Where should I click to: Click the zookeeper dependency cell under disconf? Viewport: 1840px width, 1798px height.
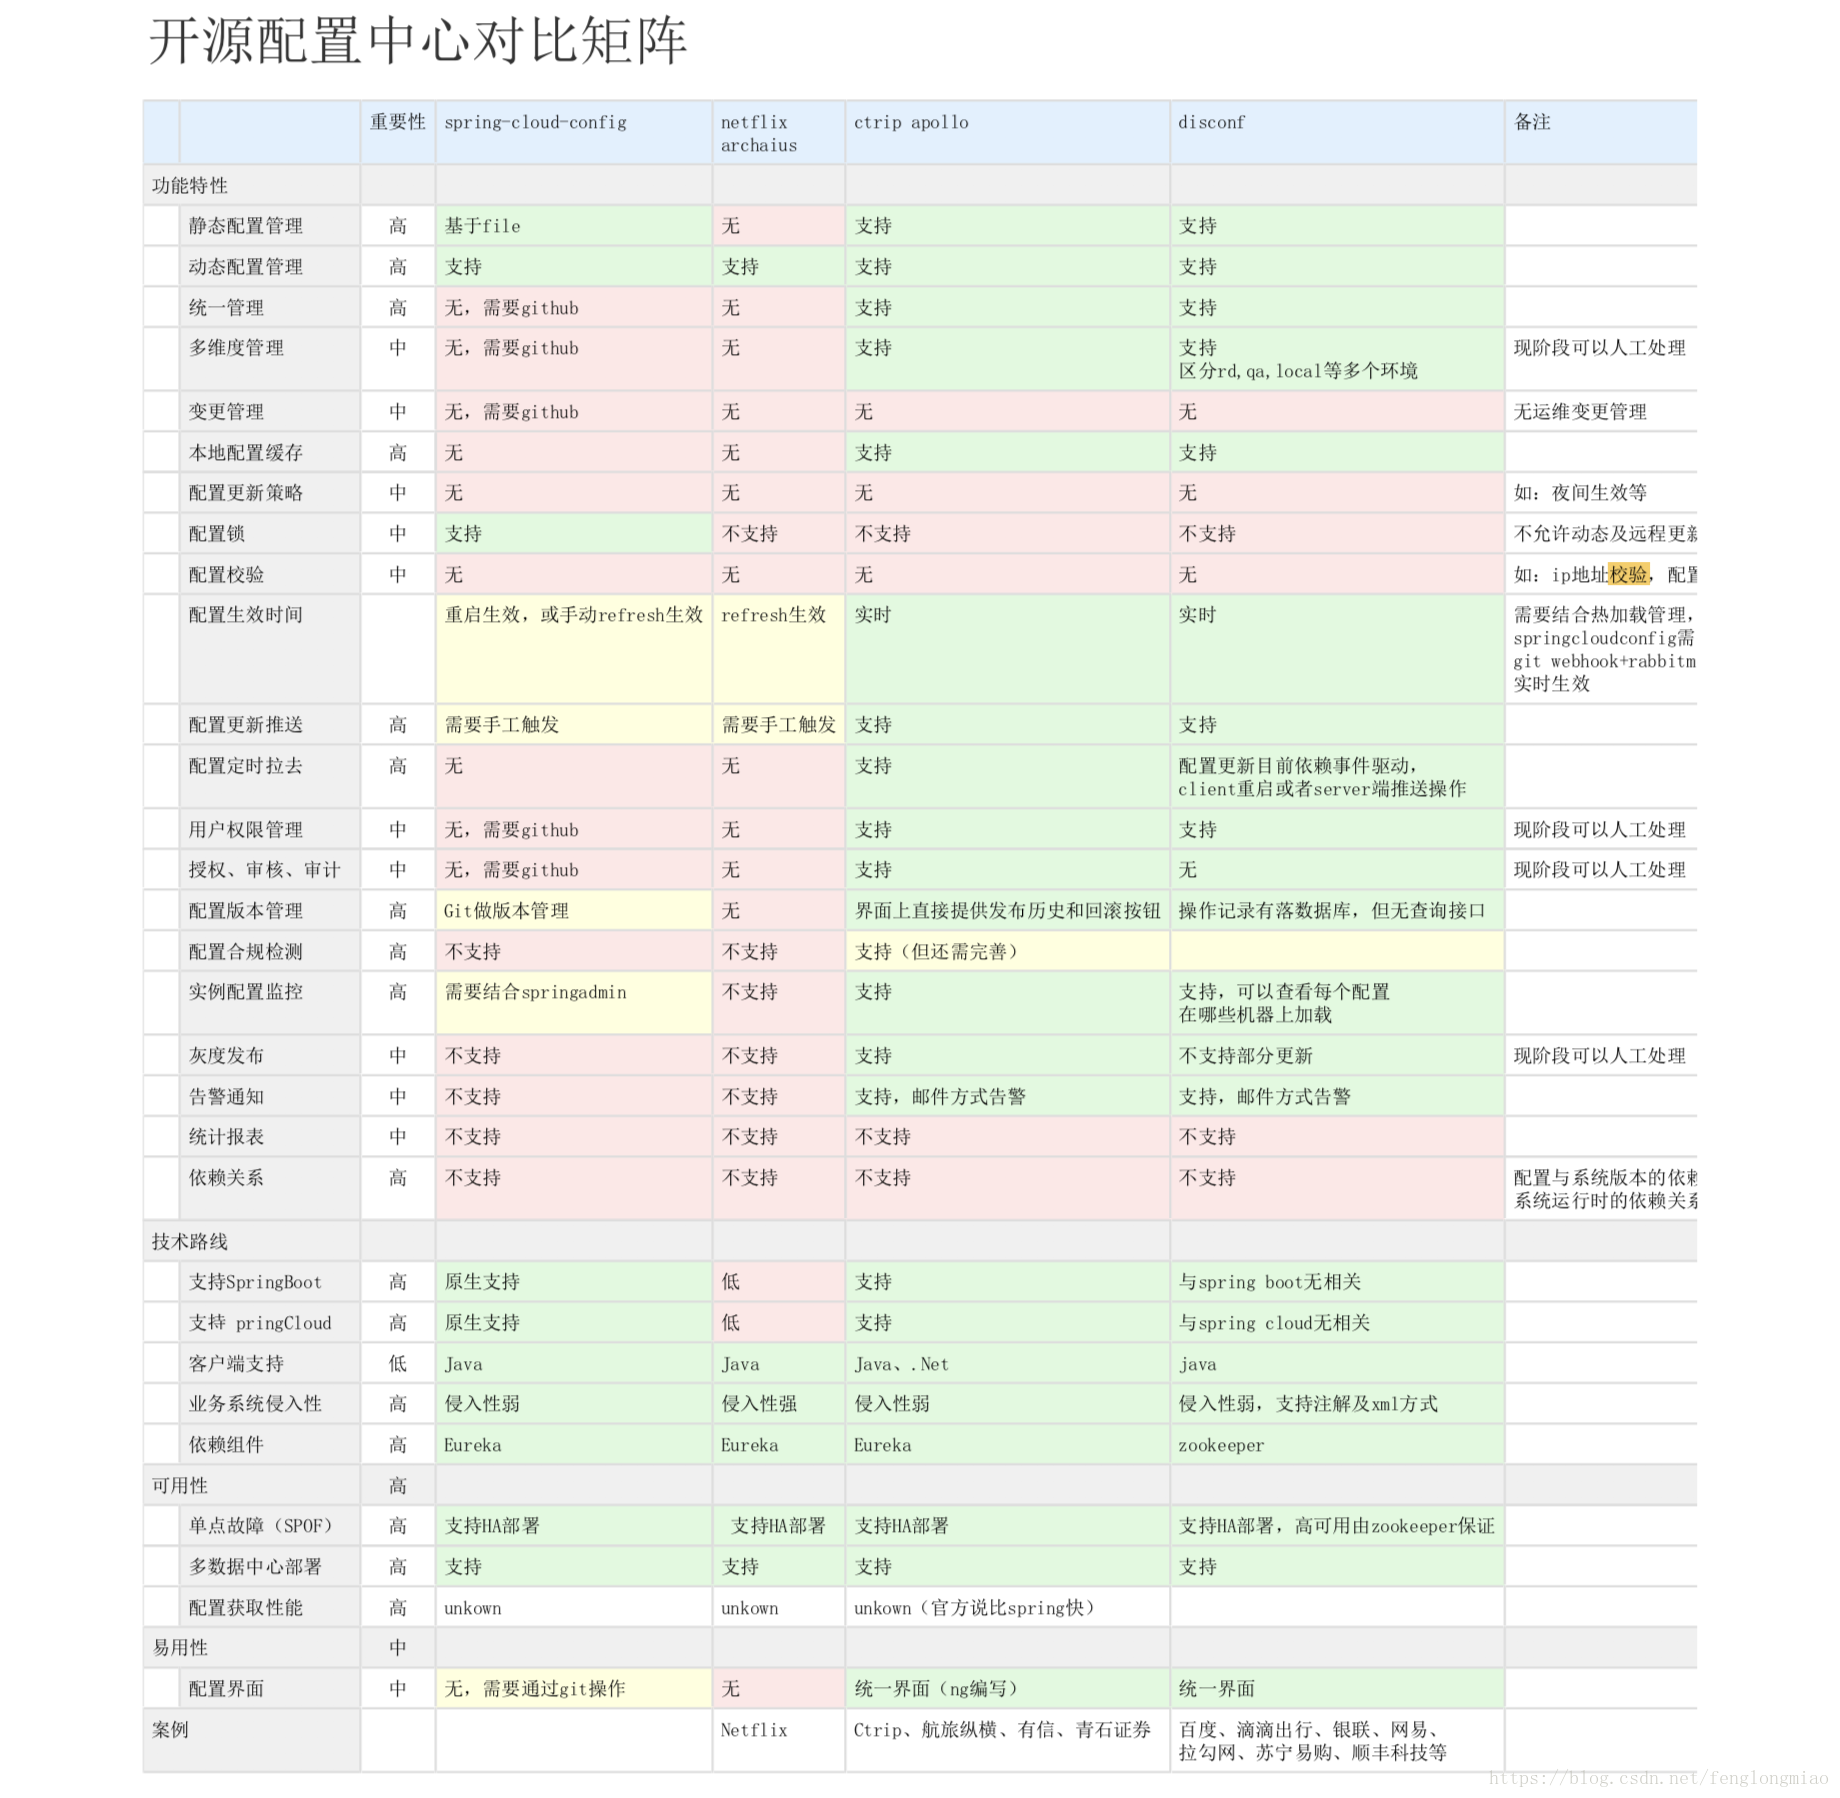(x=1221, y=1444)
